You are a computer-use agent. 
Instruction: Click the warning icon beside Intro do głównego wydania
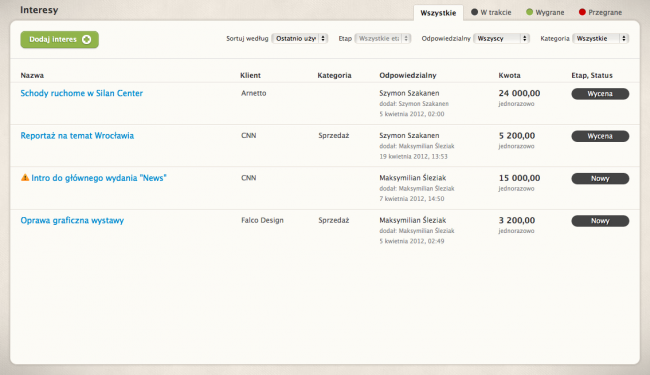[25, 177]
